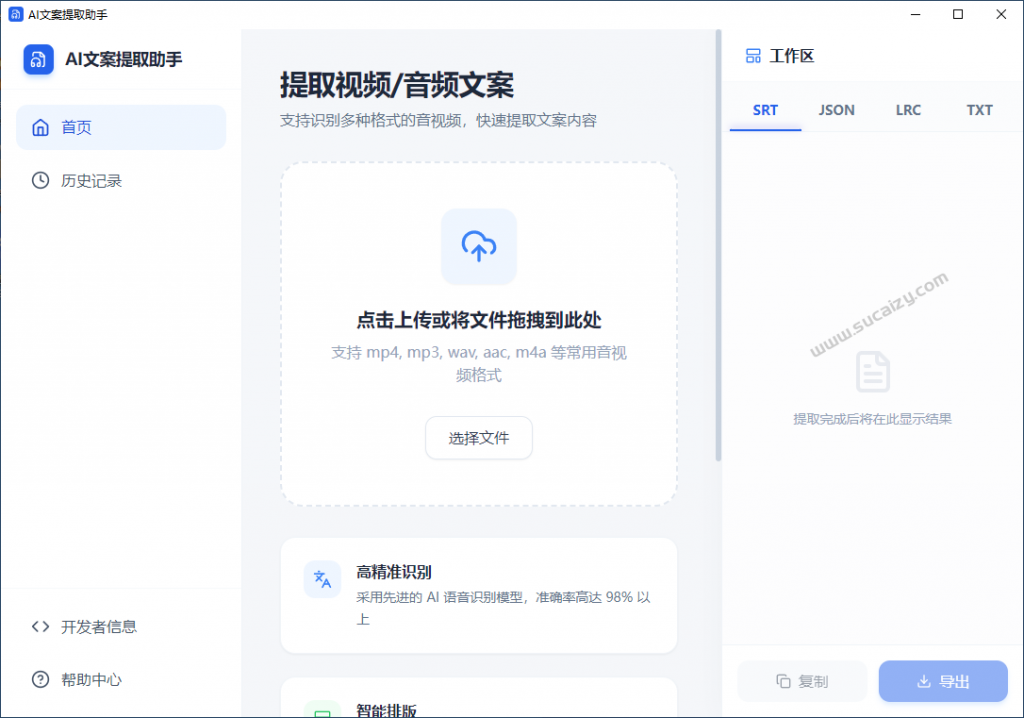Switch to the JSON tab
Image resolution: width=1024 pixels, height=718 pixels.
837,110
